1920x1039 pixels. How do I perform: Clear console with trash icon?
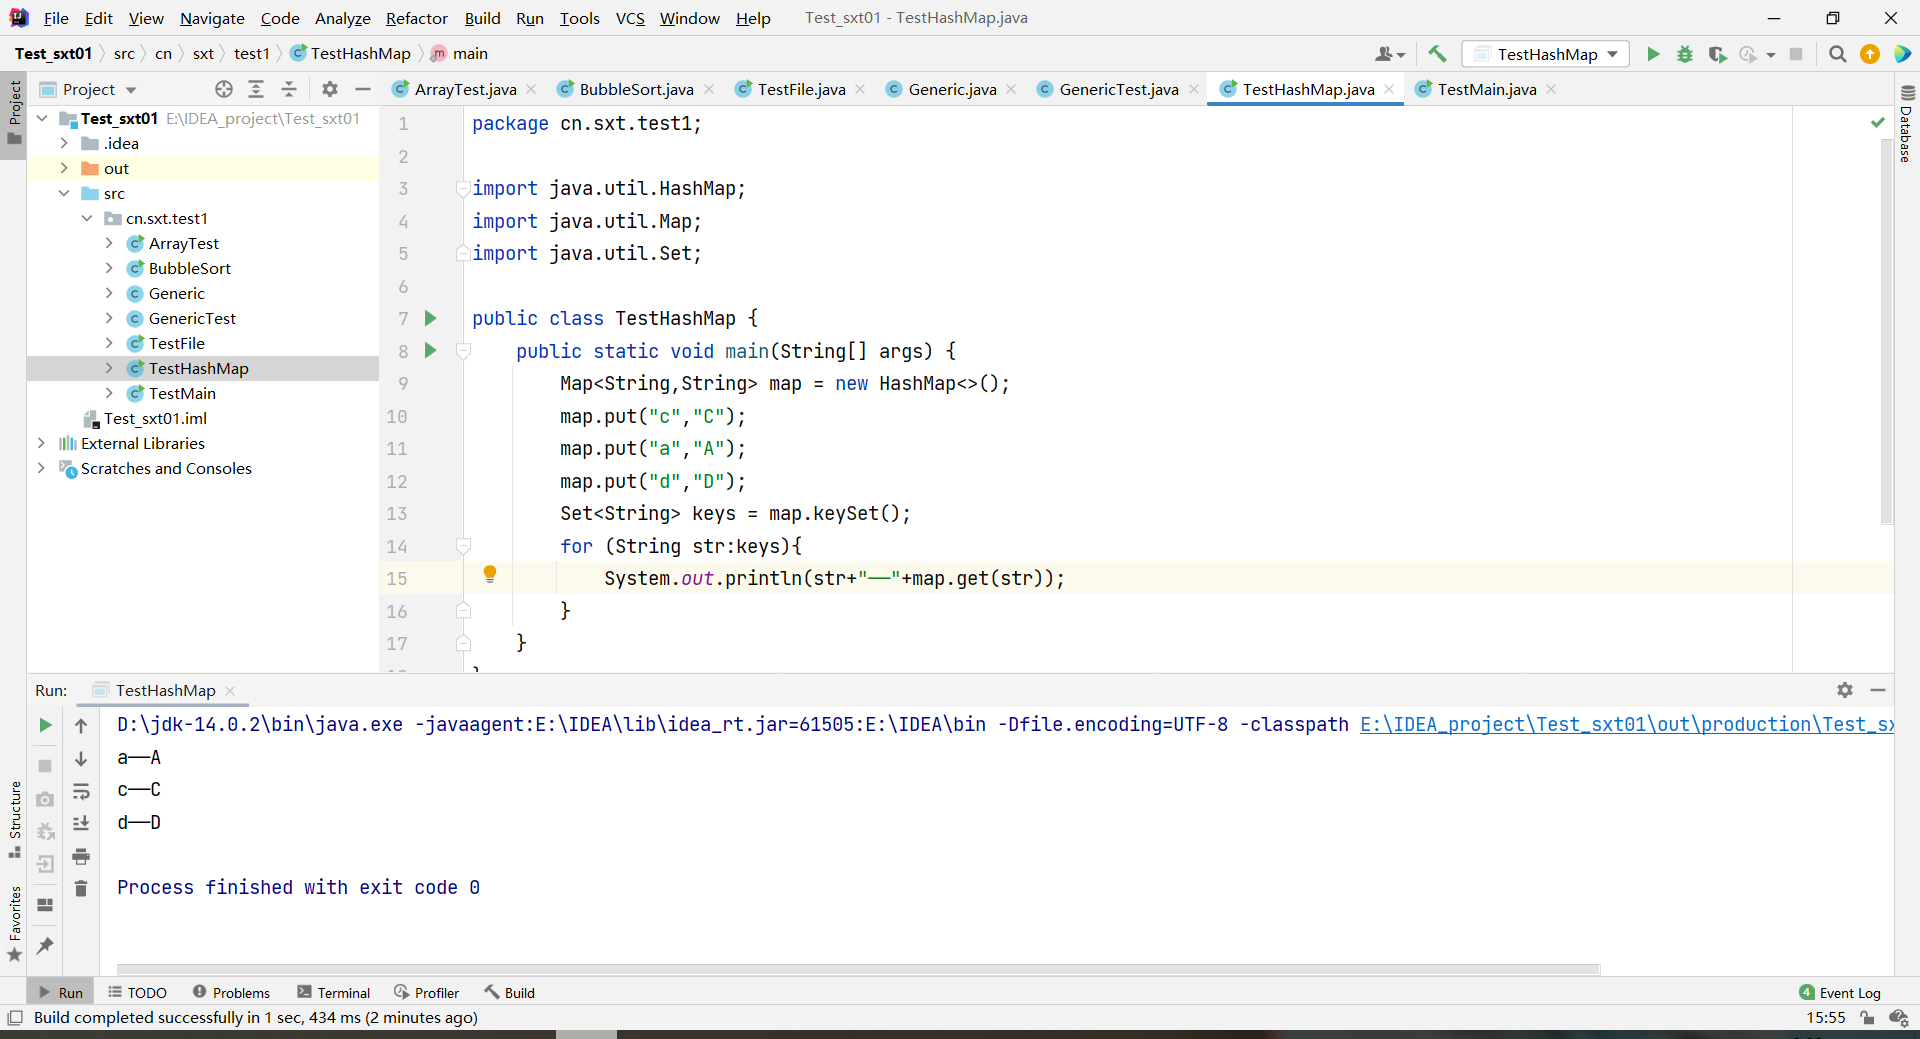coord(81,888)
